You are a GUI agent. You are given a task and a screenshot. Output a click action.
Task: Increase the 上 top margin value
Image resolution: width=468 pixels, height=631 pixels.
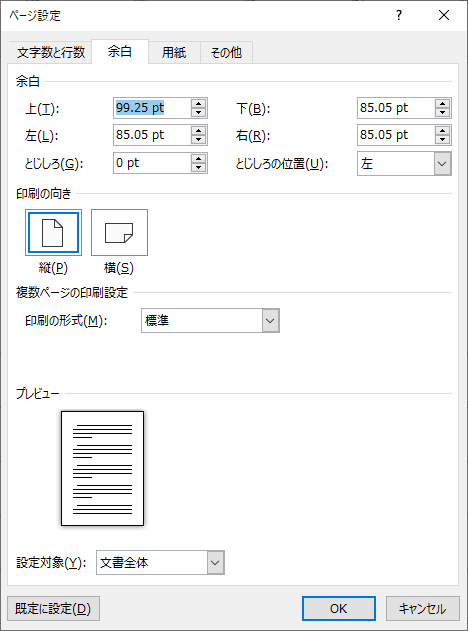tap(198, 103)
